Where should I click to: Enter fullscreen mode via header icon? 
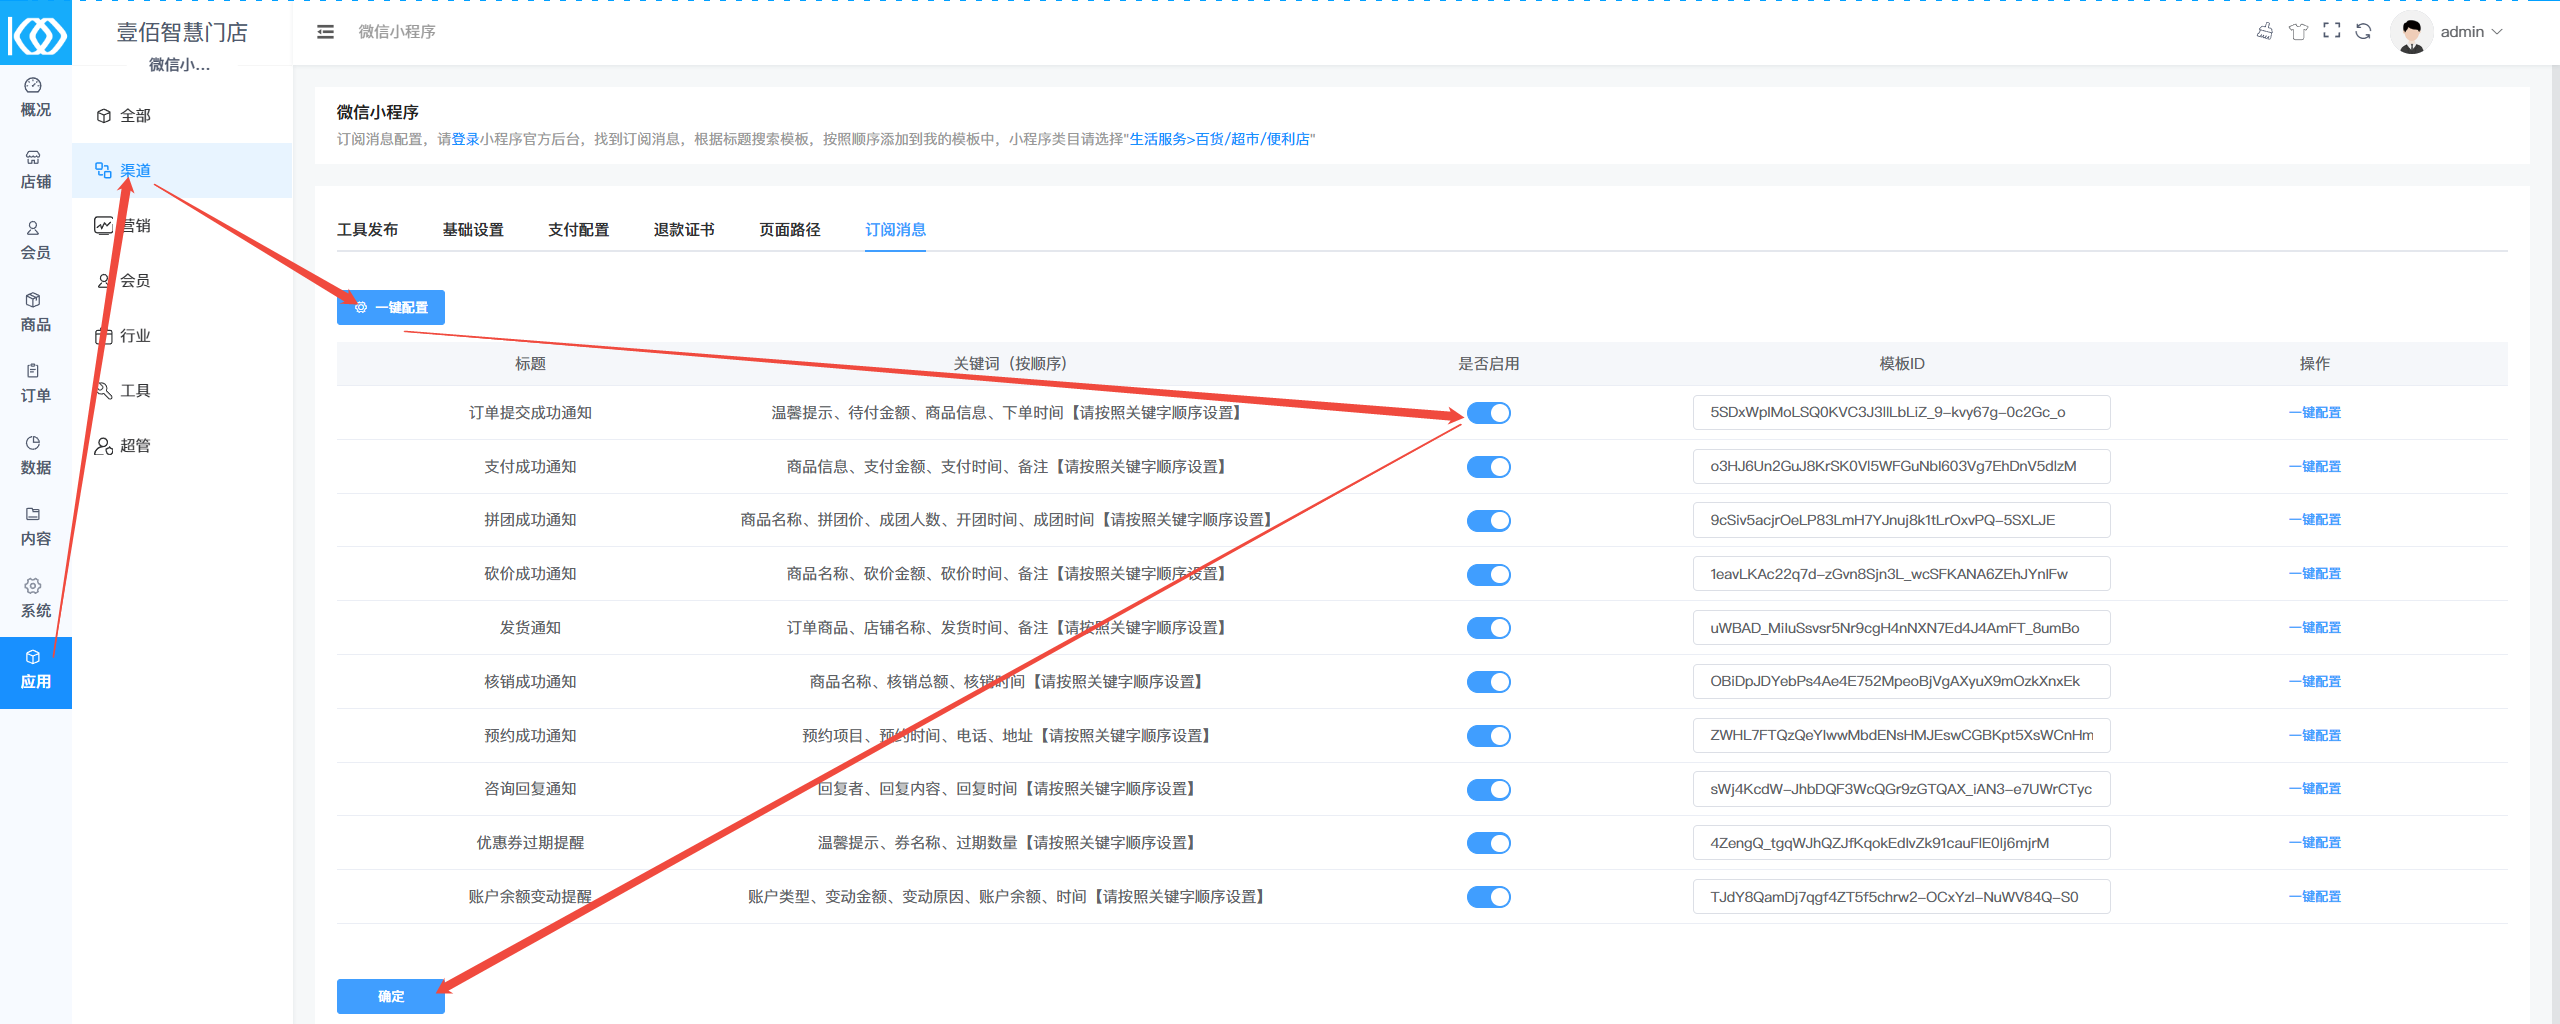[2331, 32]
